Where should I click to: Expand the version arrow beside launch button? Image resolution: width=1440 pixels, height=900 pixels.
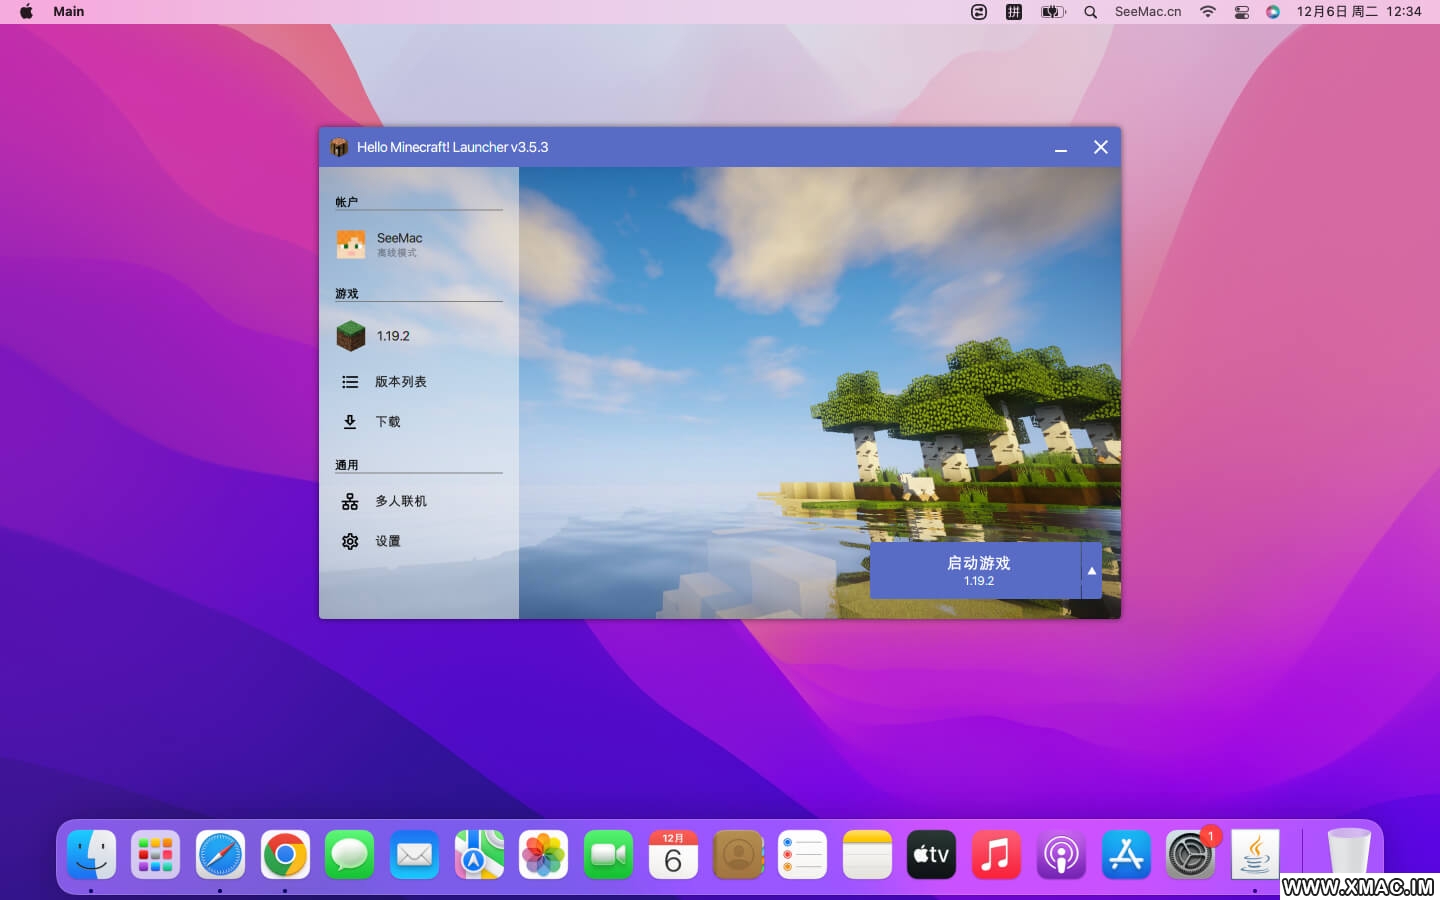(x=1092, y=571)
